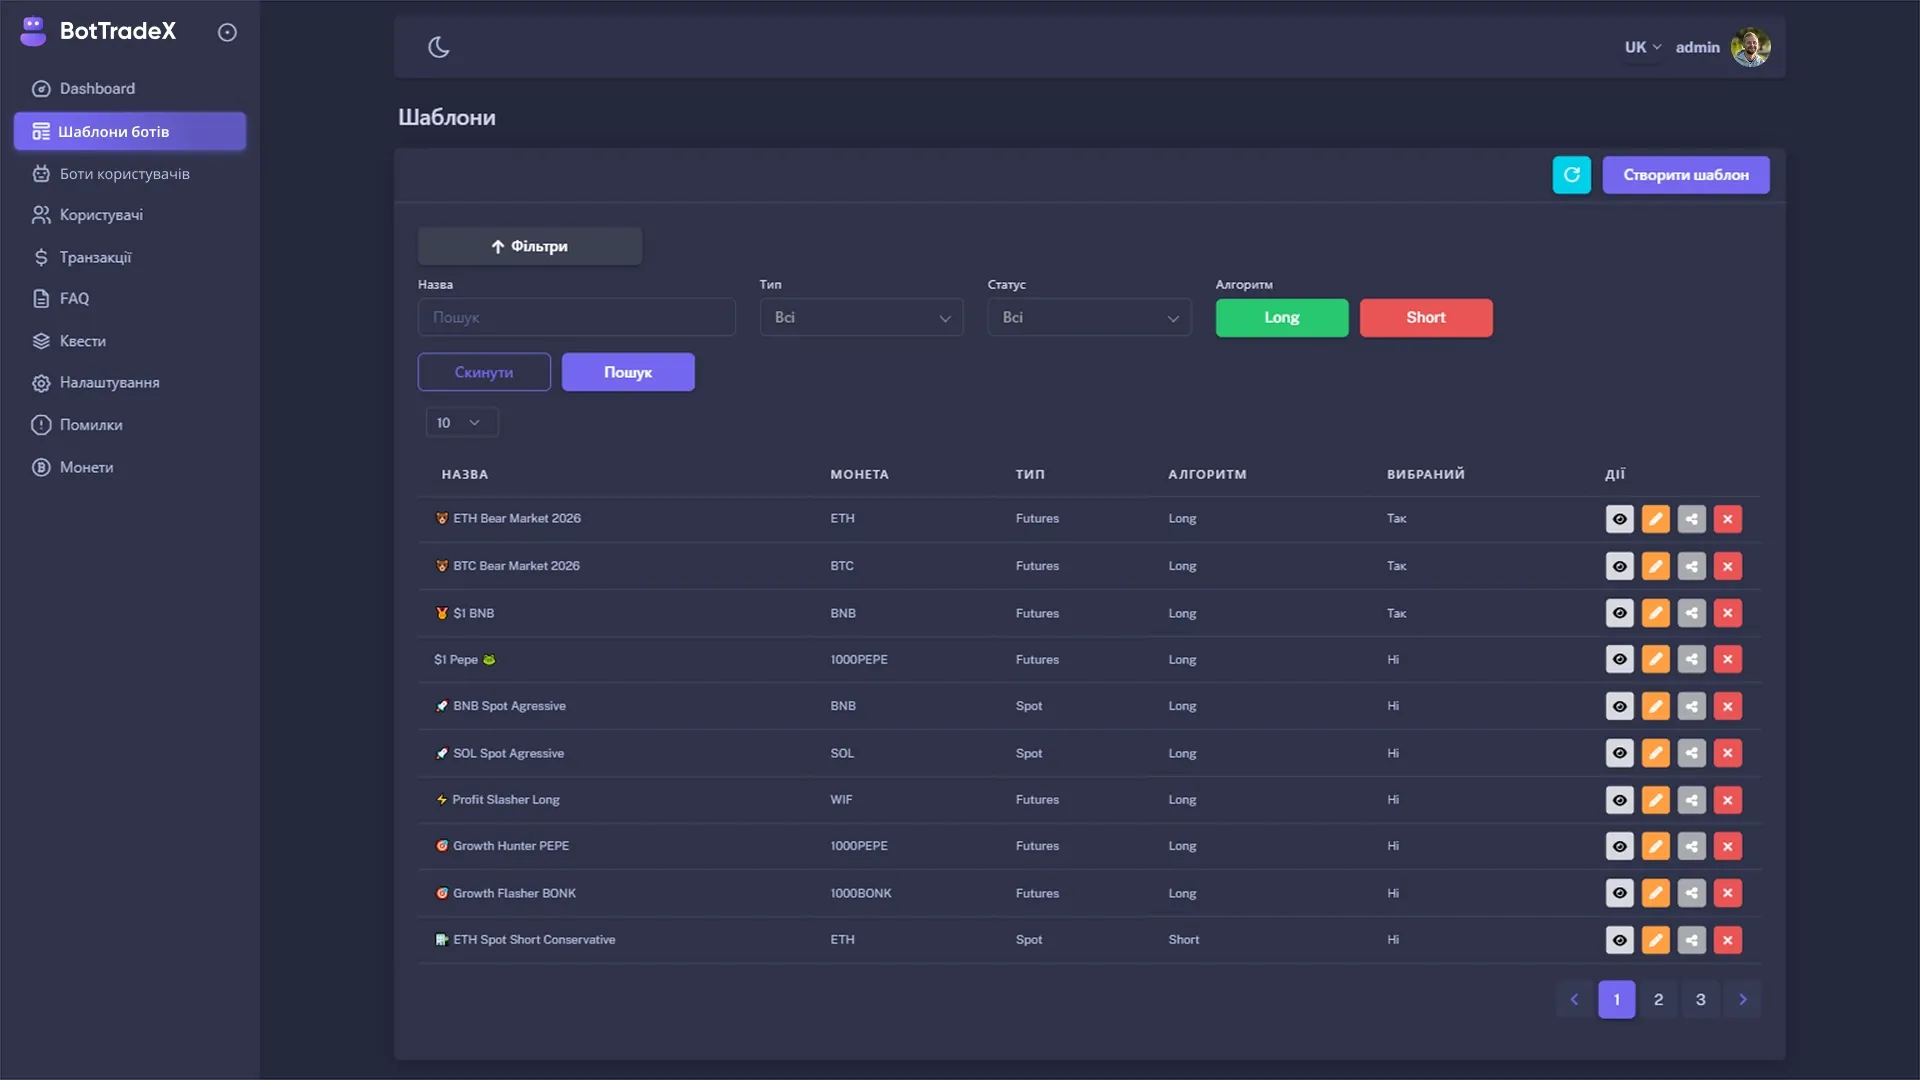Edit the ETH Bear Market 2026 template
Screen dimensions: 1920x1080
pyautogui.click(x=1656, y=519)
